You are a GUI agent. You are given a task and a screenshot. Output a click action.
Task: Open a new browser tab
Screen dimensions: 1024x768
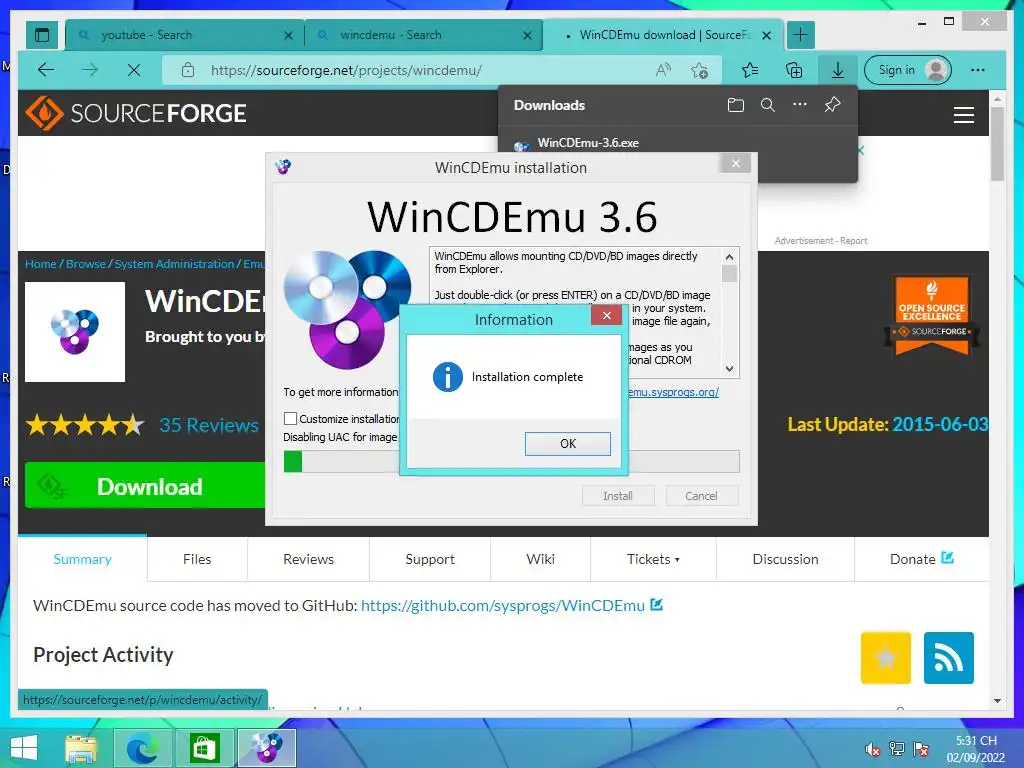pos(801,35)
